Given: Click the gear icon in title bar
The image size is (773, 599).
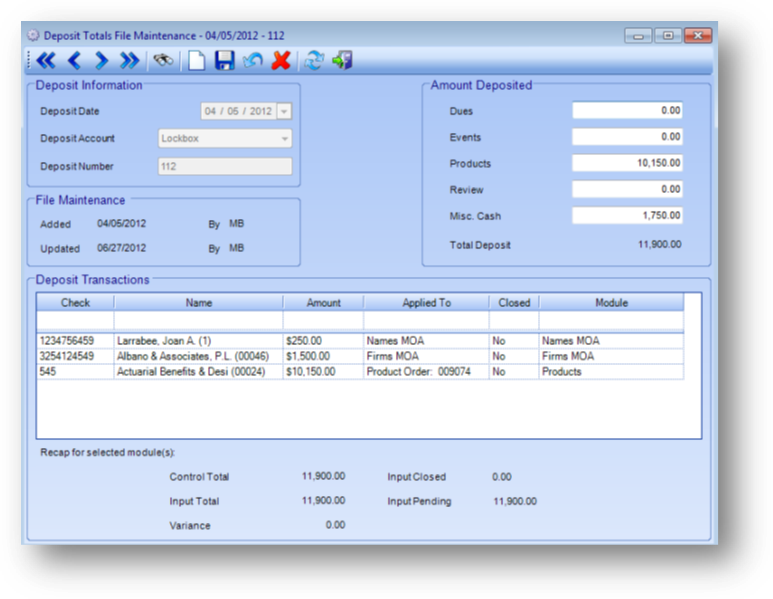Looking at the screenshot, I should tap(33, 35).
